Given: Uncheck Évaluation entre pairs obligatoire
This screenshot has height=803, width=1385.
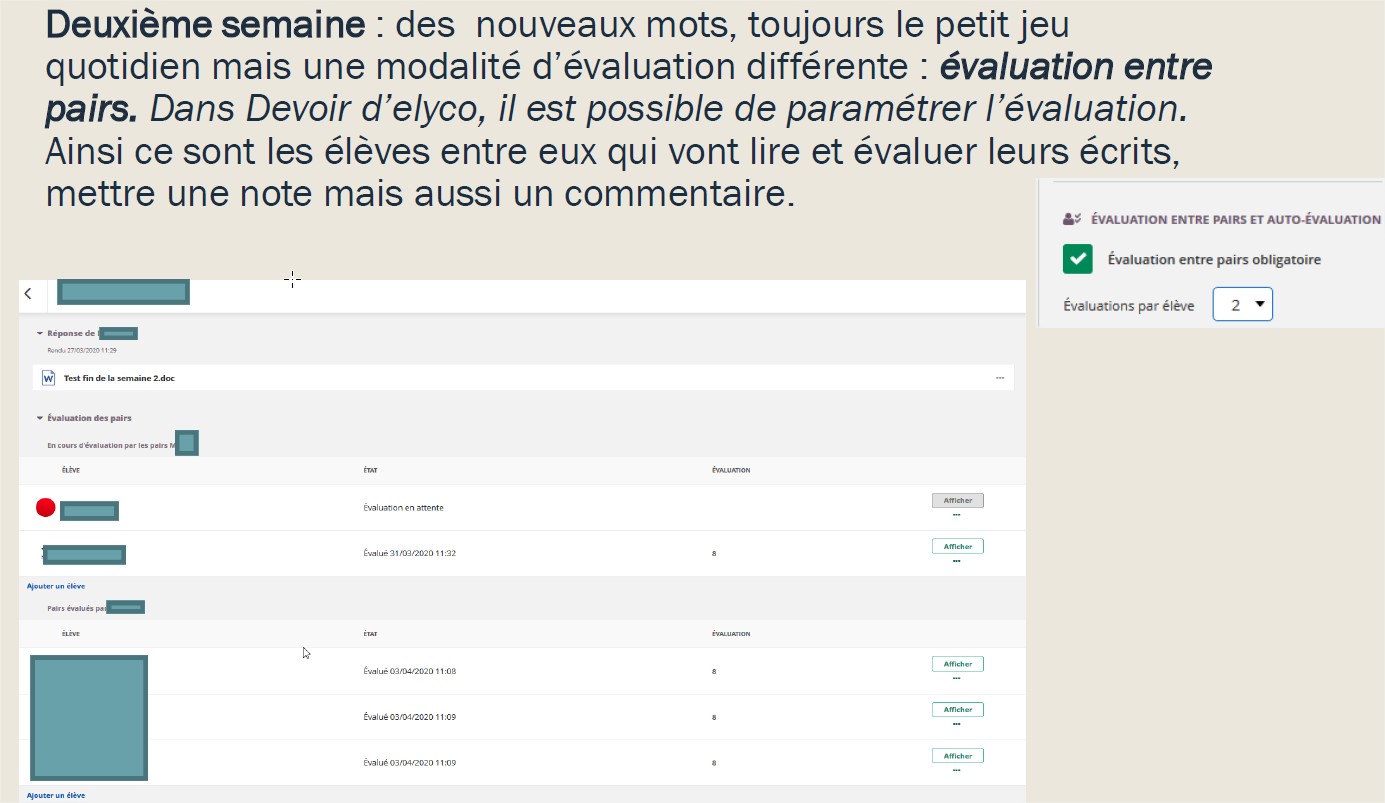Looking at the screenshot, I should 1077,260.
